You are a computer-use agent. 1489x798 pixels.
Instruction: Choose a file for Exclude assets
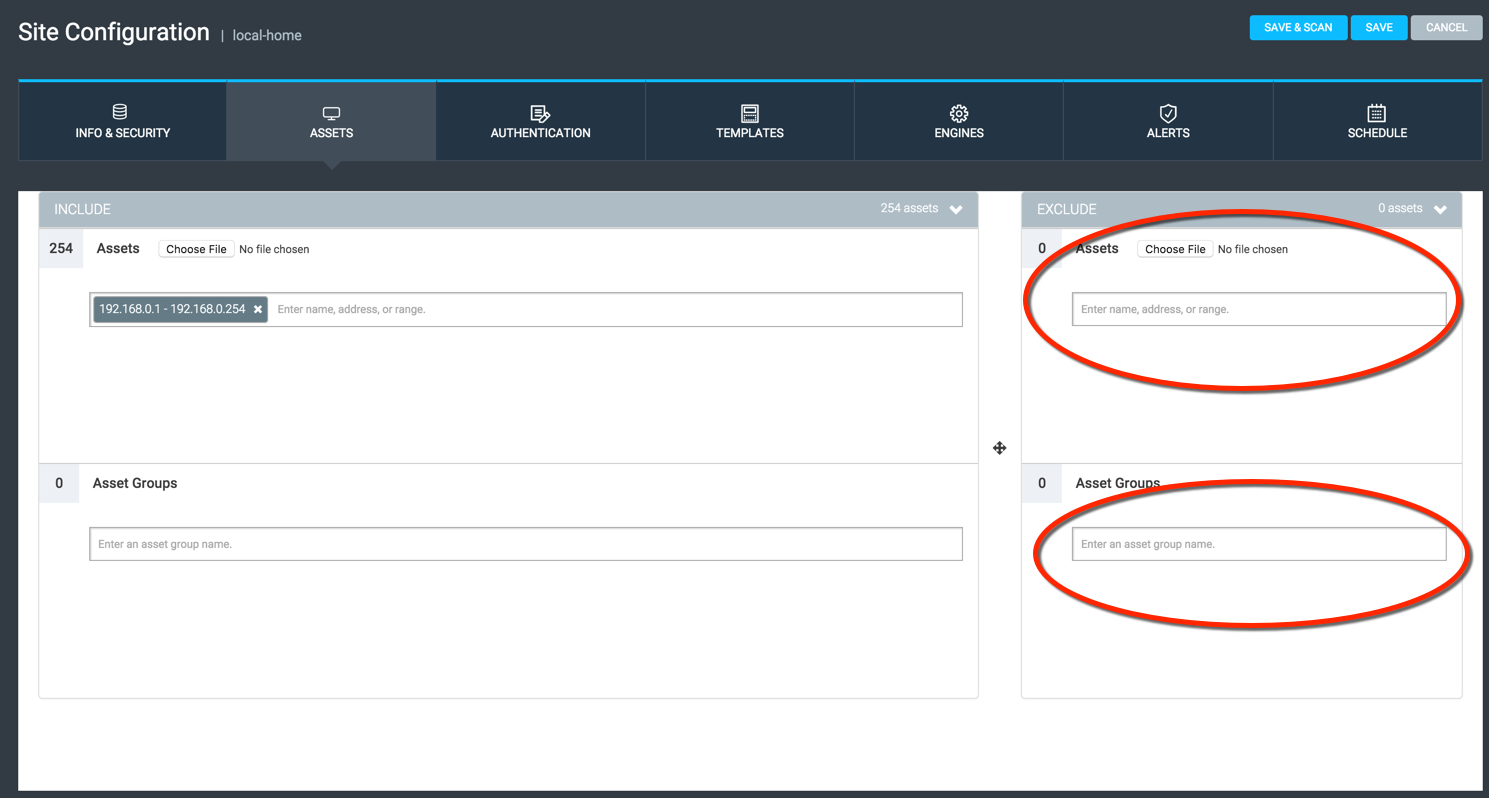tap(1175, 249)
